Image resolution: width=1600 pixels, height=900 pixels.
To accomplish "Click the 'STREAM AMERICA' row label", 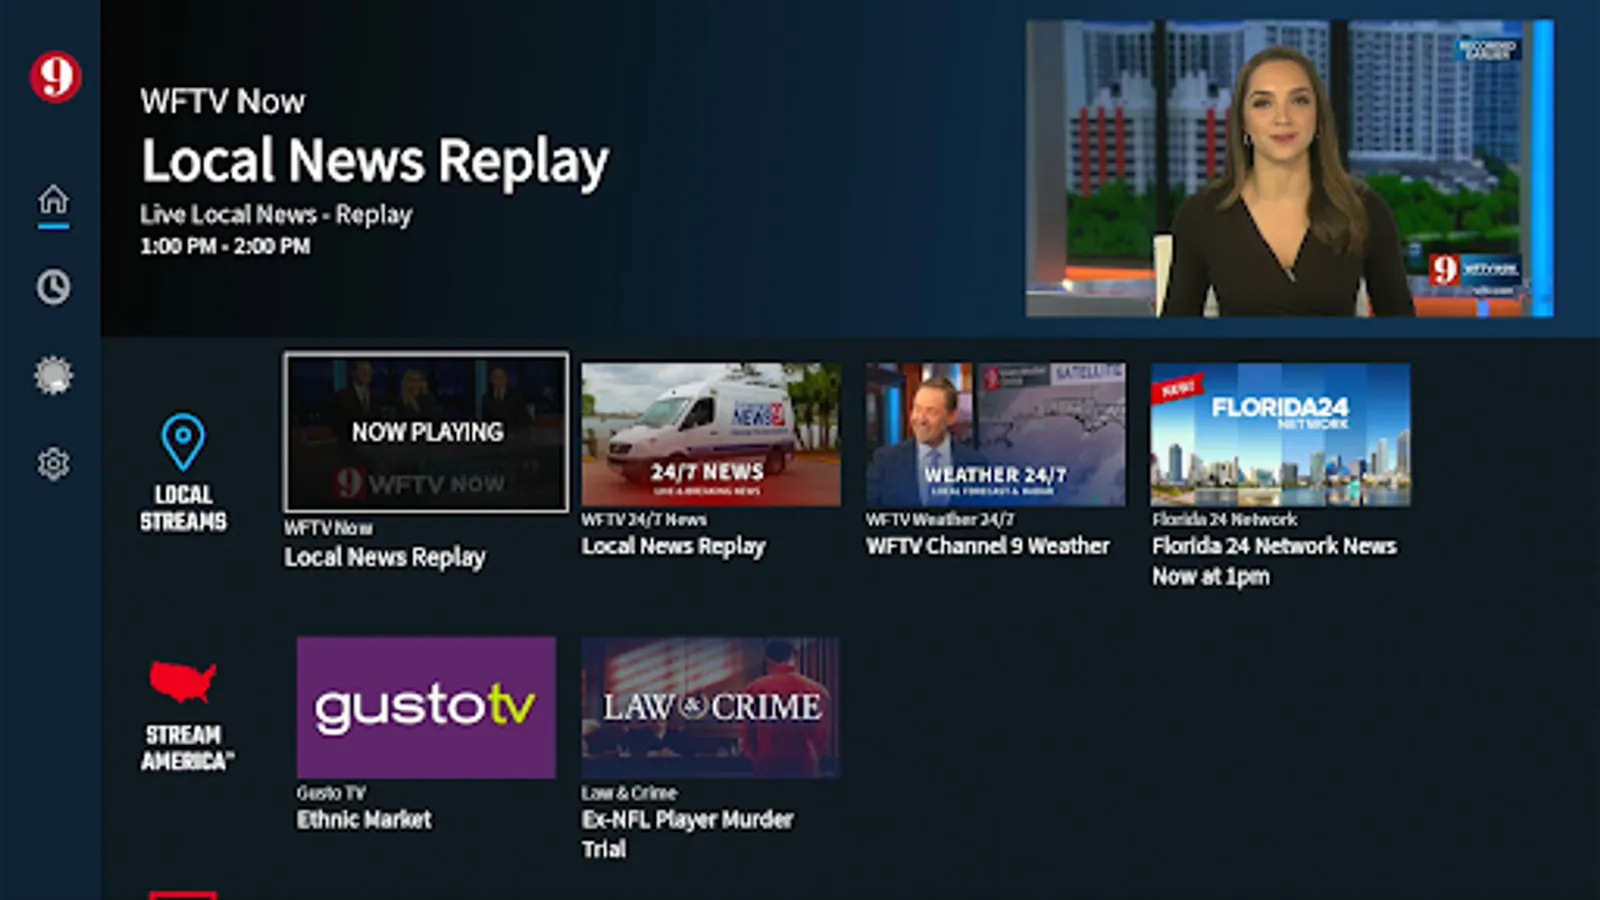I will point(187,748).
